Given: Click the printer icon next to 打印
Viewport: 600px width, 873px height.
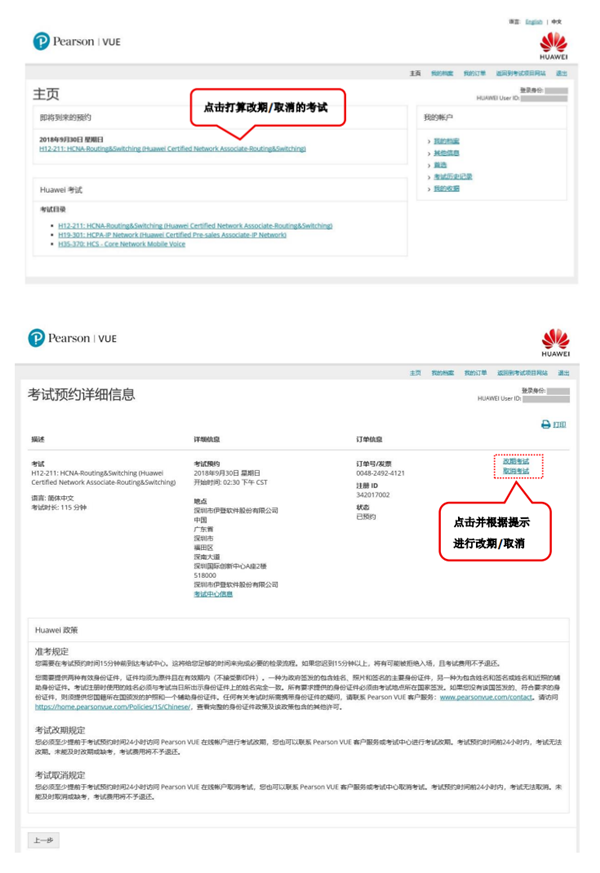Looking at the screenshot, I should [x=545, y=424].
